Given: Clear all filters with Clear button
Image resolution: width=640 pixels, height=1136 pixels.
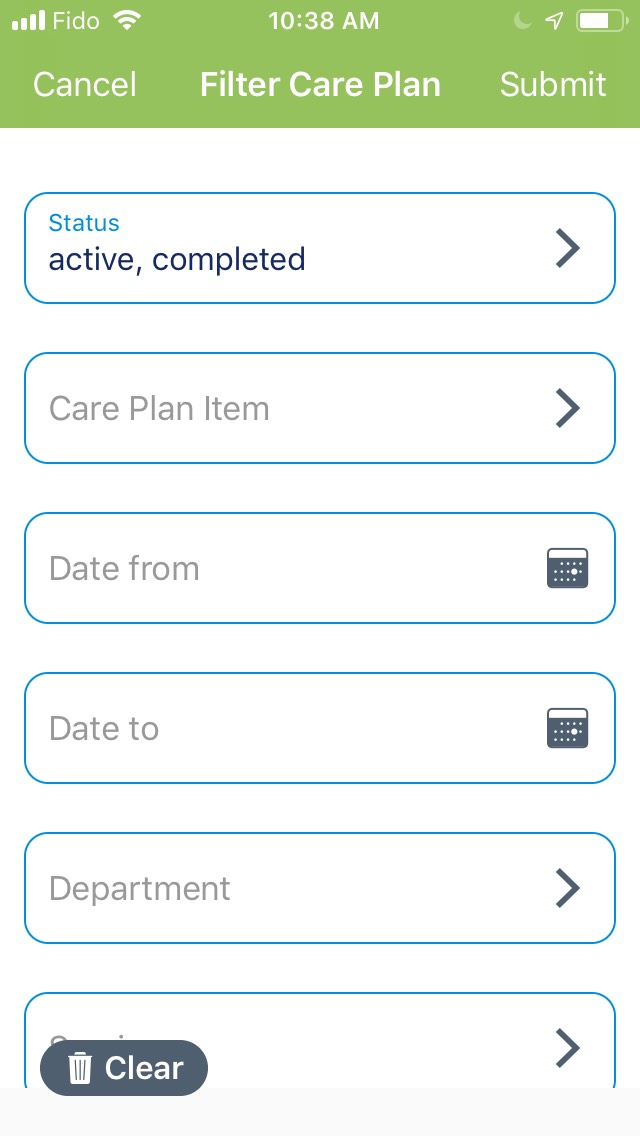Looking at the screenshot, I should tap(124, 1068).
